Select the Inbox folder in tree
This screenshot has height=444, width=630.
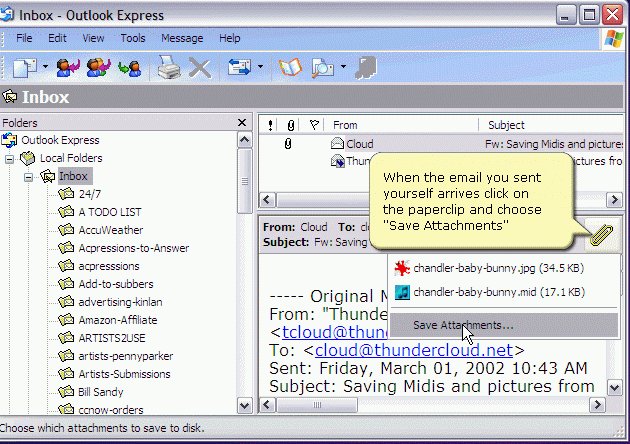73,176
